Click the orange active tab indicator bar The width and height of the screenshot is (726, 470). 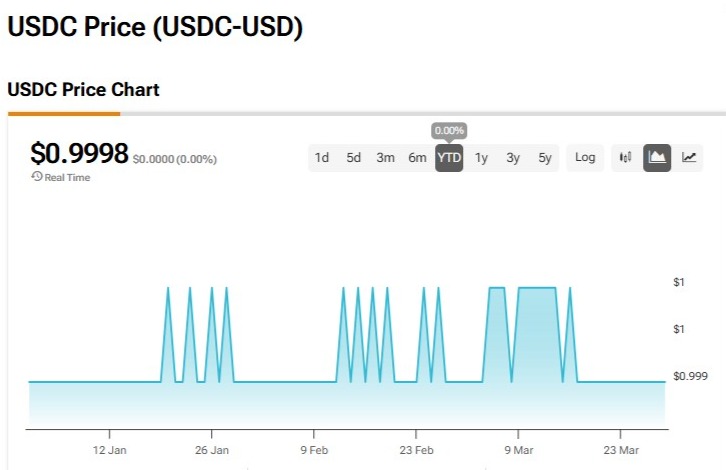64,113
